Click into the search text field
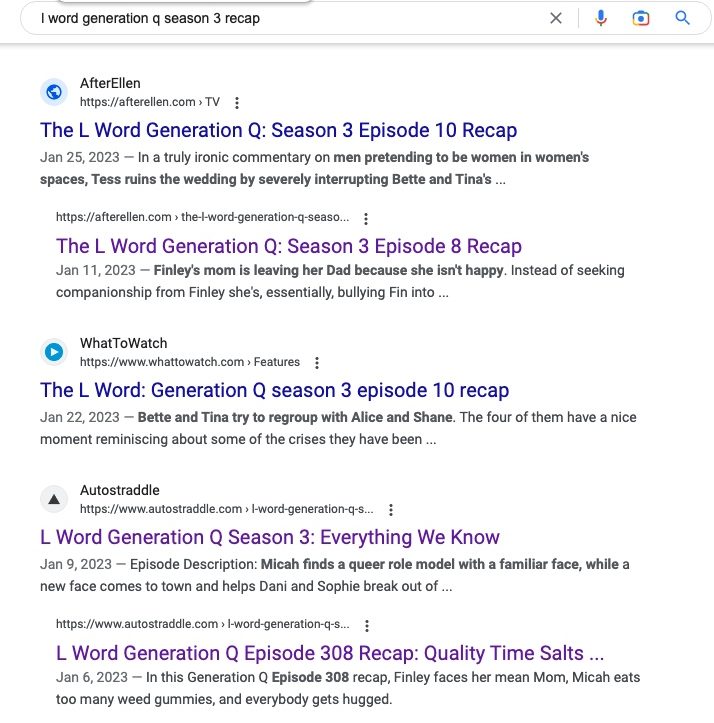 (x=286, y=18)
